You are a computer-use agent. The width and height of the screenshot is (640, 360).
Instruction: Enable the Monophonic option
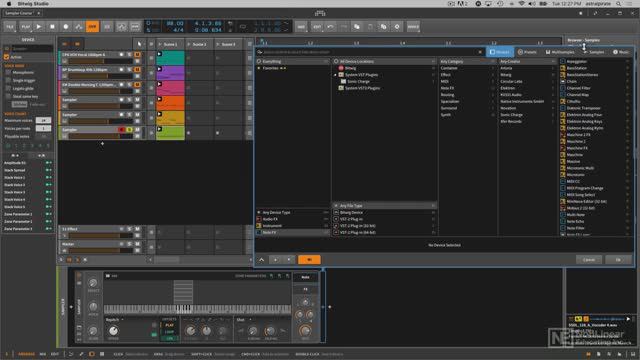[8, 72]
